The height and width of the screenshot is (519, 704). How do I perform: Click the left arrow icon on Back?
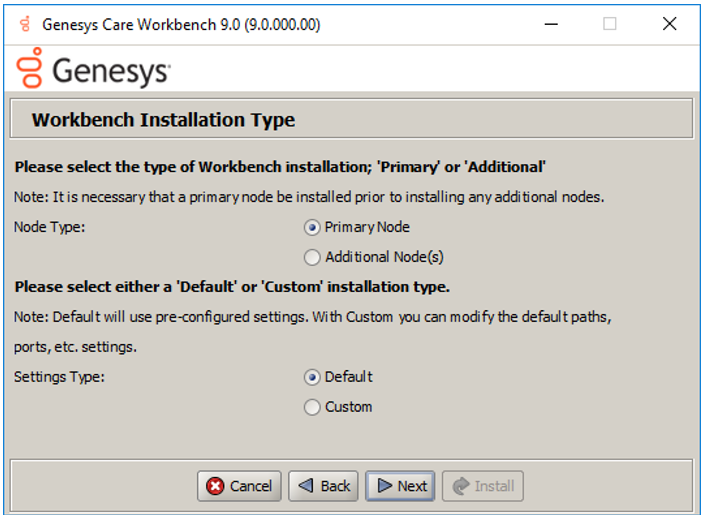coord(306,486)
